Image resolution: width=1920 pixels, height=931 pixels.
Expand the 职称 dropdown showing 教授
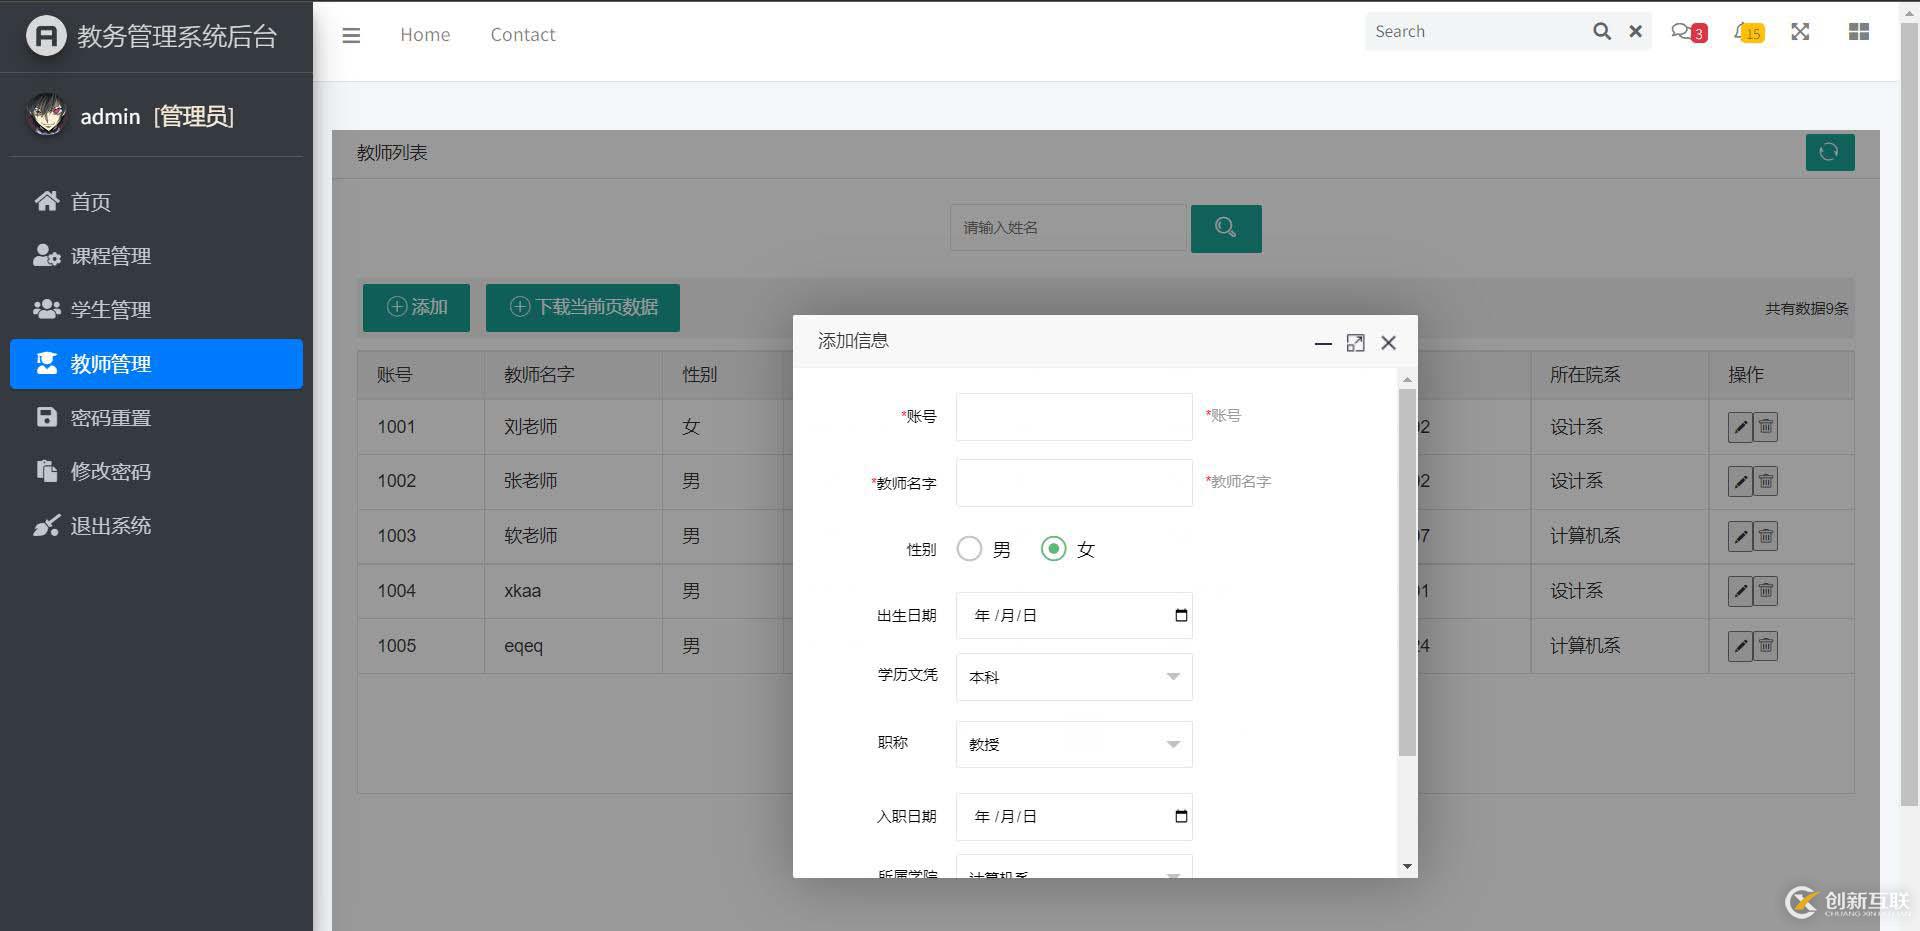1073,744
